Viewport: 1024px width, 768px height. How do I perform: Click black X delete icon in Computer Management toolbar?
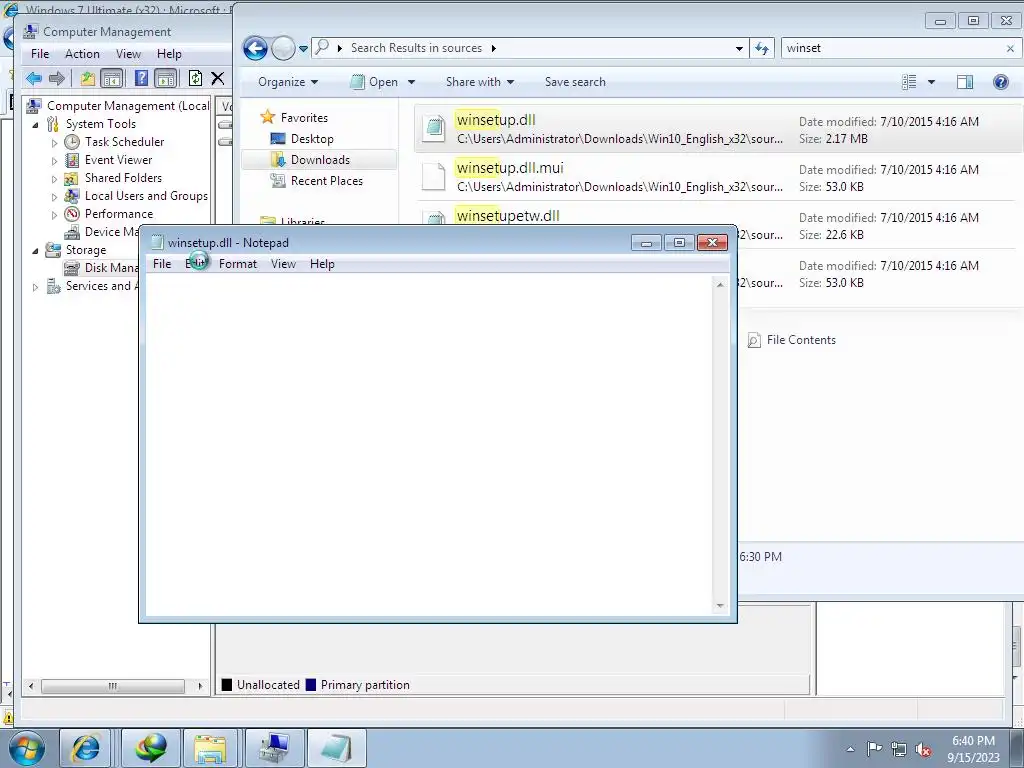pos(217,78)
